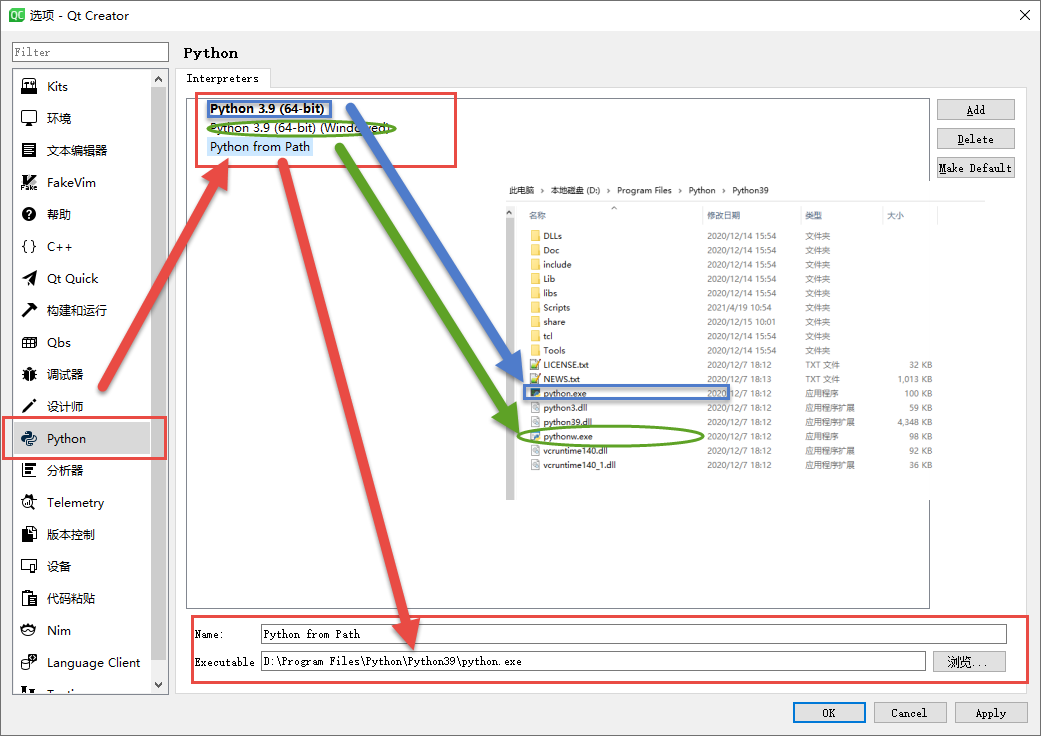Select the python3.dll file in Explorer

coord(565,407)
